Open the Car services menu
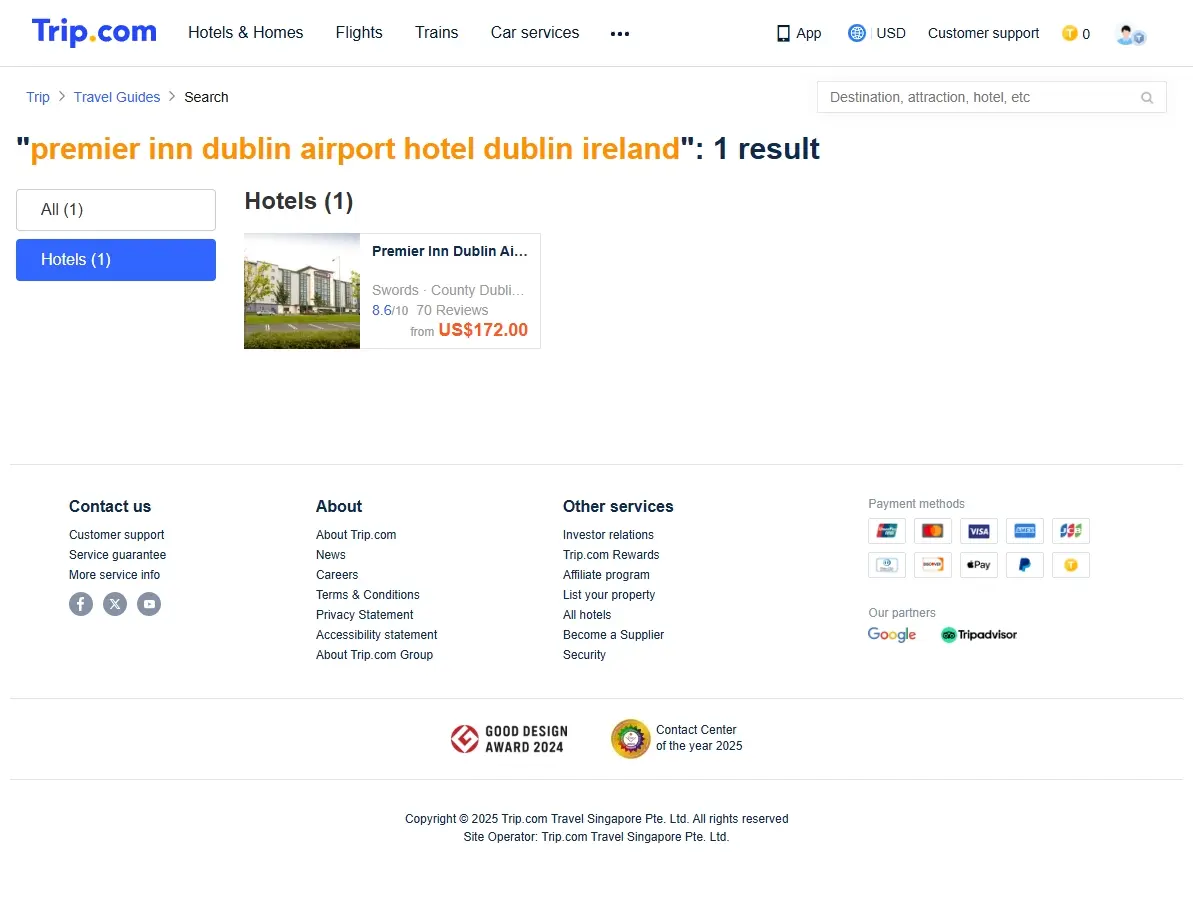Image resolution: width=1193 pixels, height=921 pixels. 535,33
